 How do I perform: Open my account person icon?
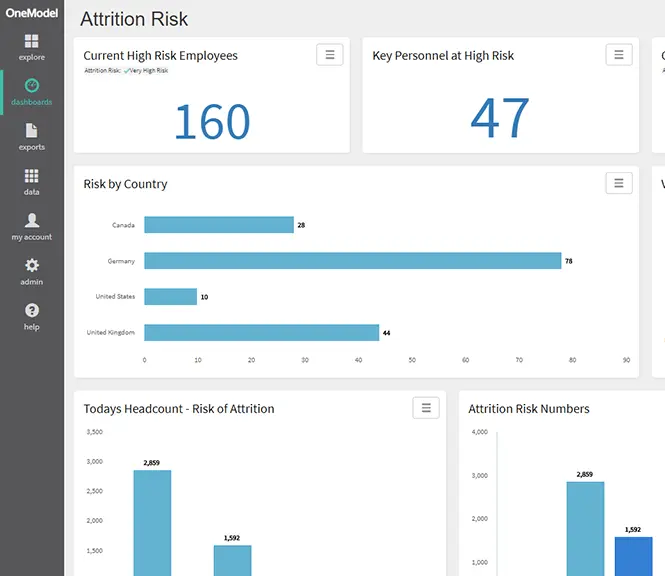[x=32, y=221]
